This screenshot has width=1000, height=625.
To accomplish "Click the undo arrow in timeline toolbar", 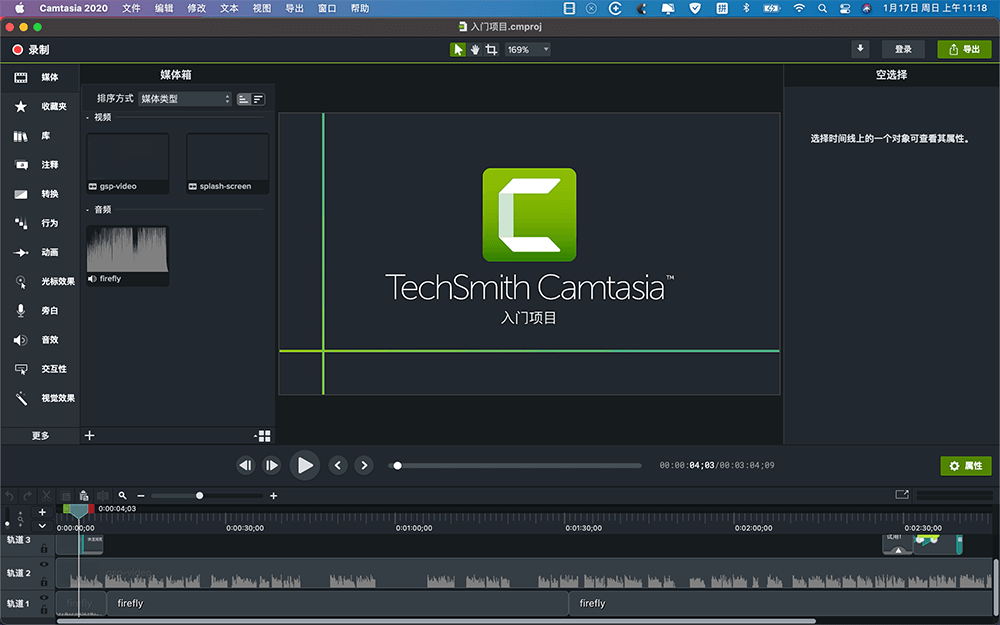I will tap(10, 496).
